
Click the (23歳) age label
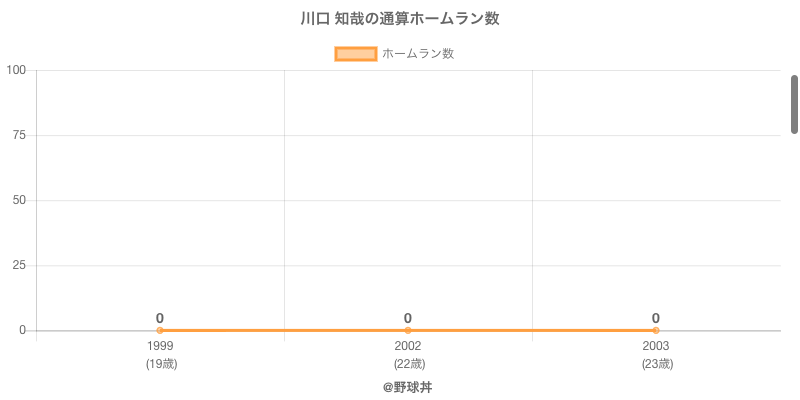click(x=656, y=364)
